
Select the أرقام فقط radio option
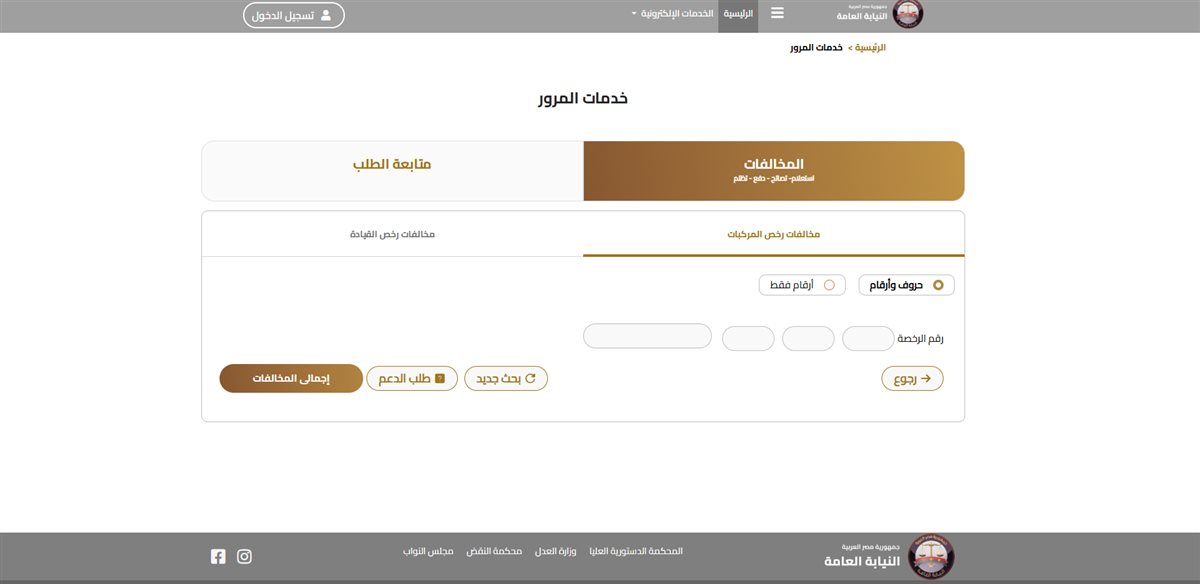pyautogui.click(x=828, y=285)
